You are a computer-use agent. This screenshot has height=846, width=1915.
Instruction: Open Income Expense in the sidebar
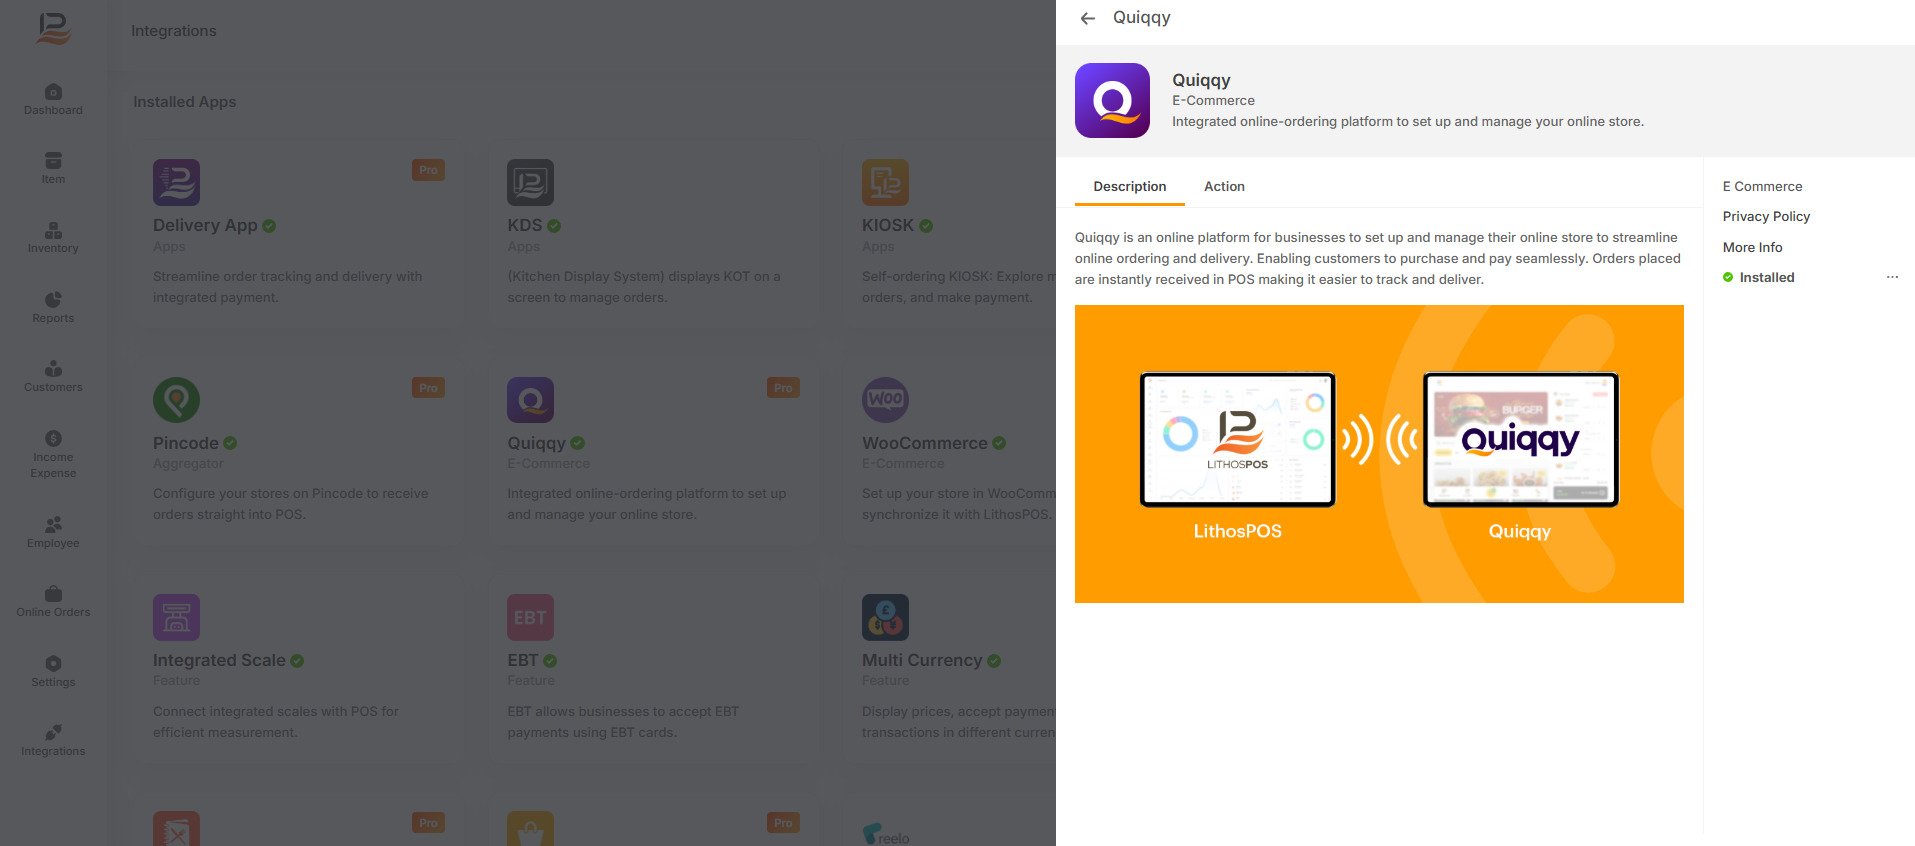pos(53,453)
